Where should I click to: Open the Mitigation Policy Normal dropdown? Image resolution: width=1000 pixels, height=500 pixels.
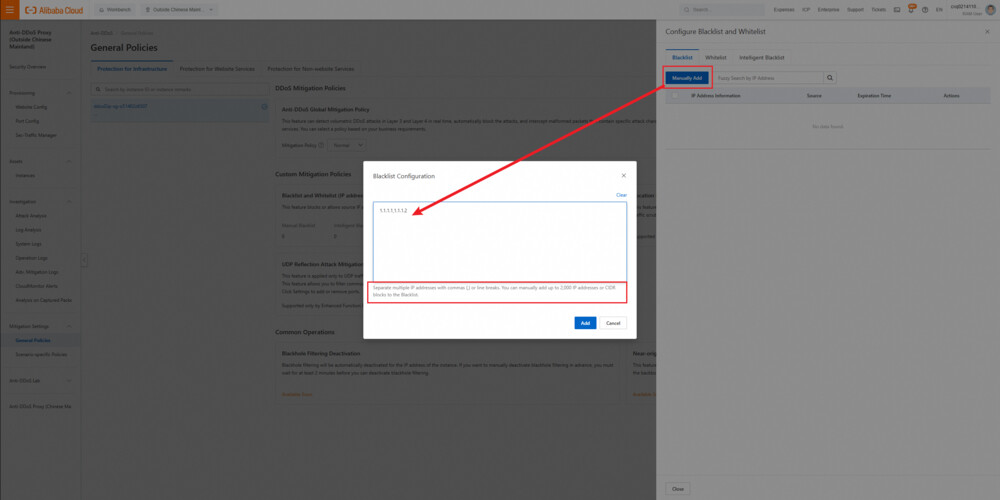tap(348, 145)
